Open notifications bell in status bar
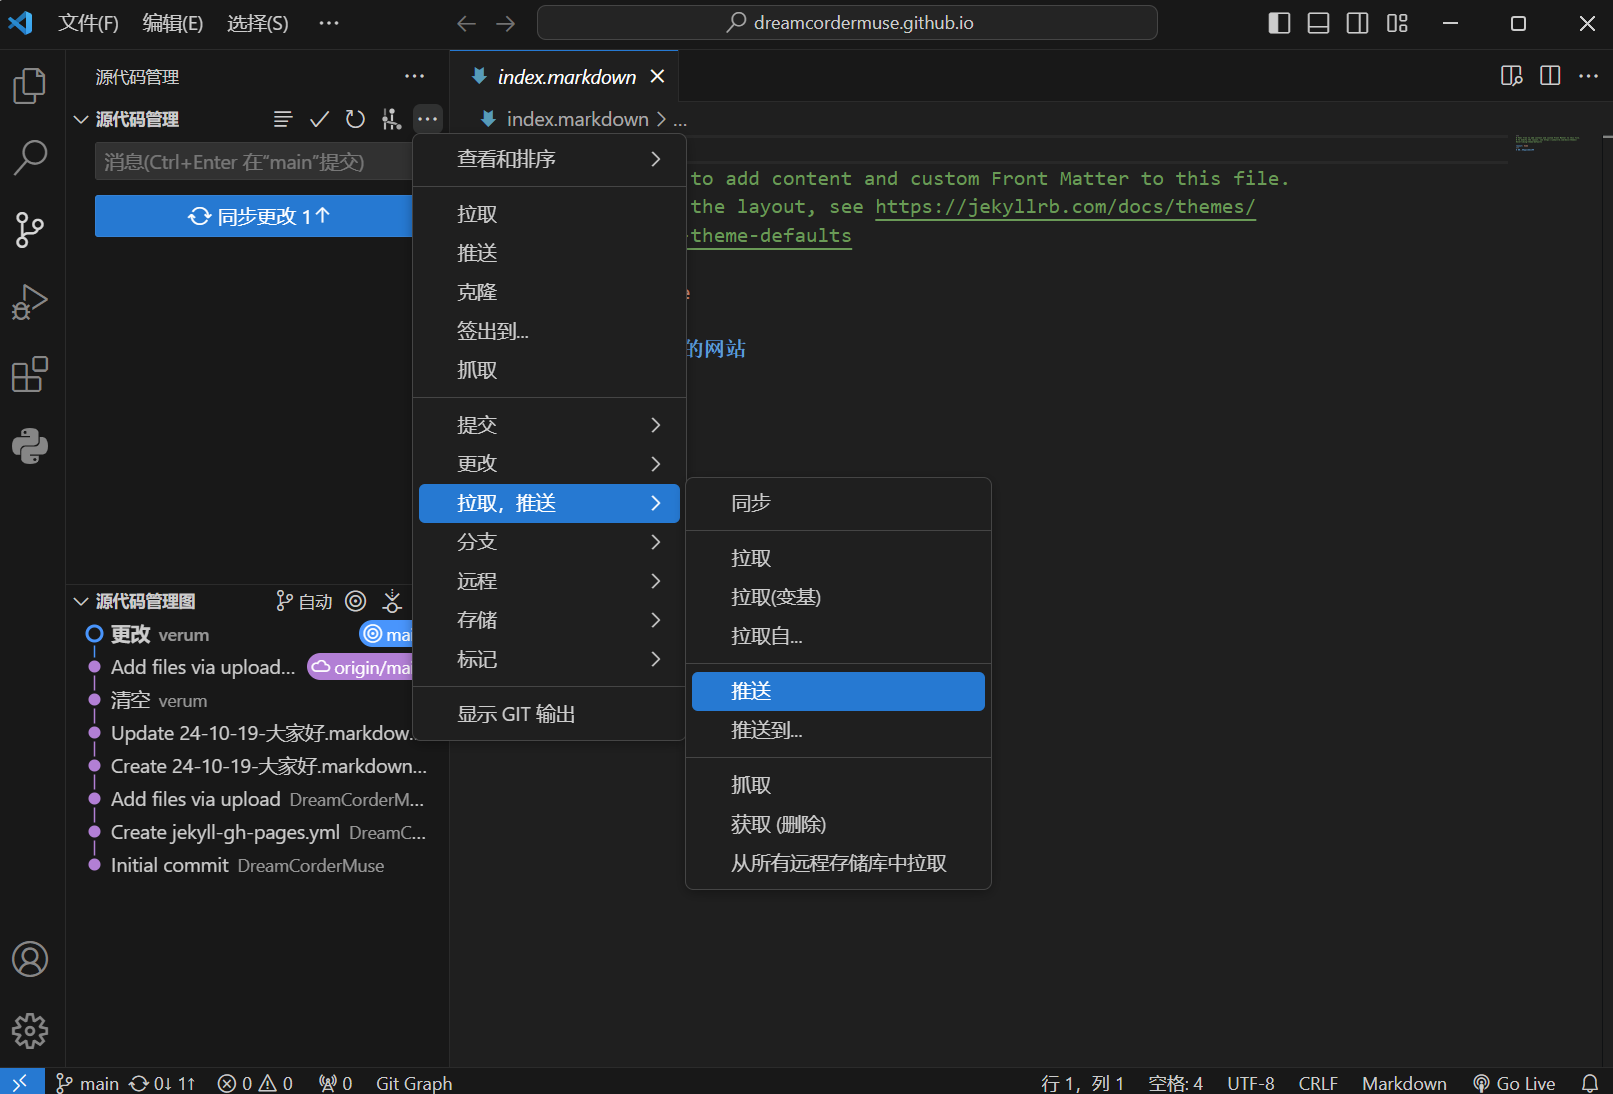 coord(1589,1083)
